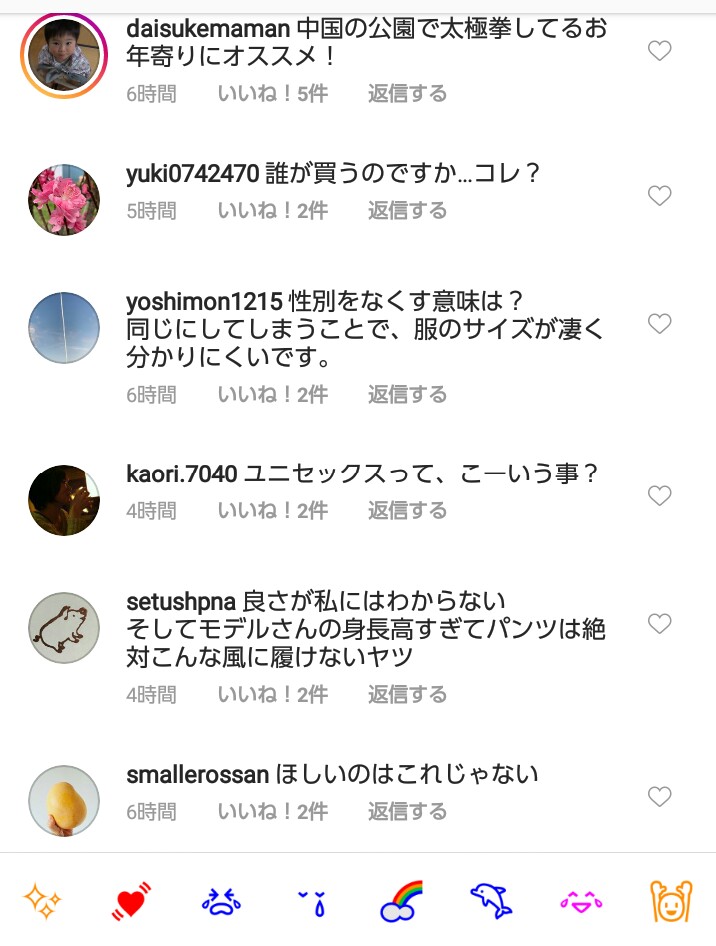Insert the rainbow with cloud emoji

coord(402,901)
